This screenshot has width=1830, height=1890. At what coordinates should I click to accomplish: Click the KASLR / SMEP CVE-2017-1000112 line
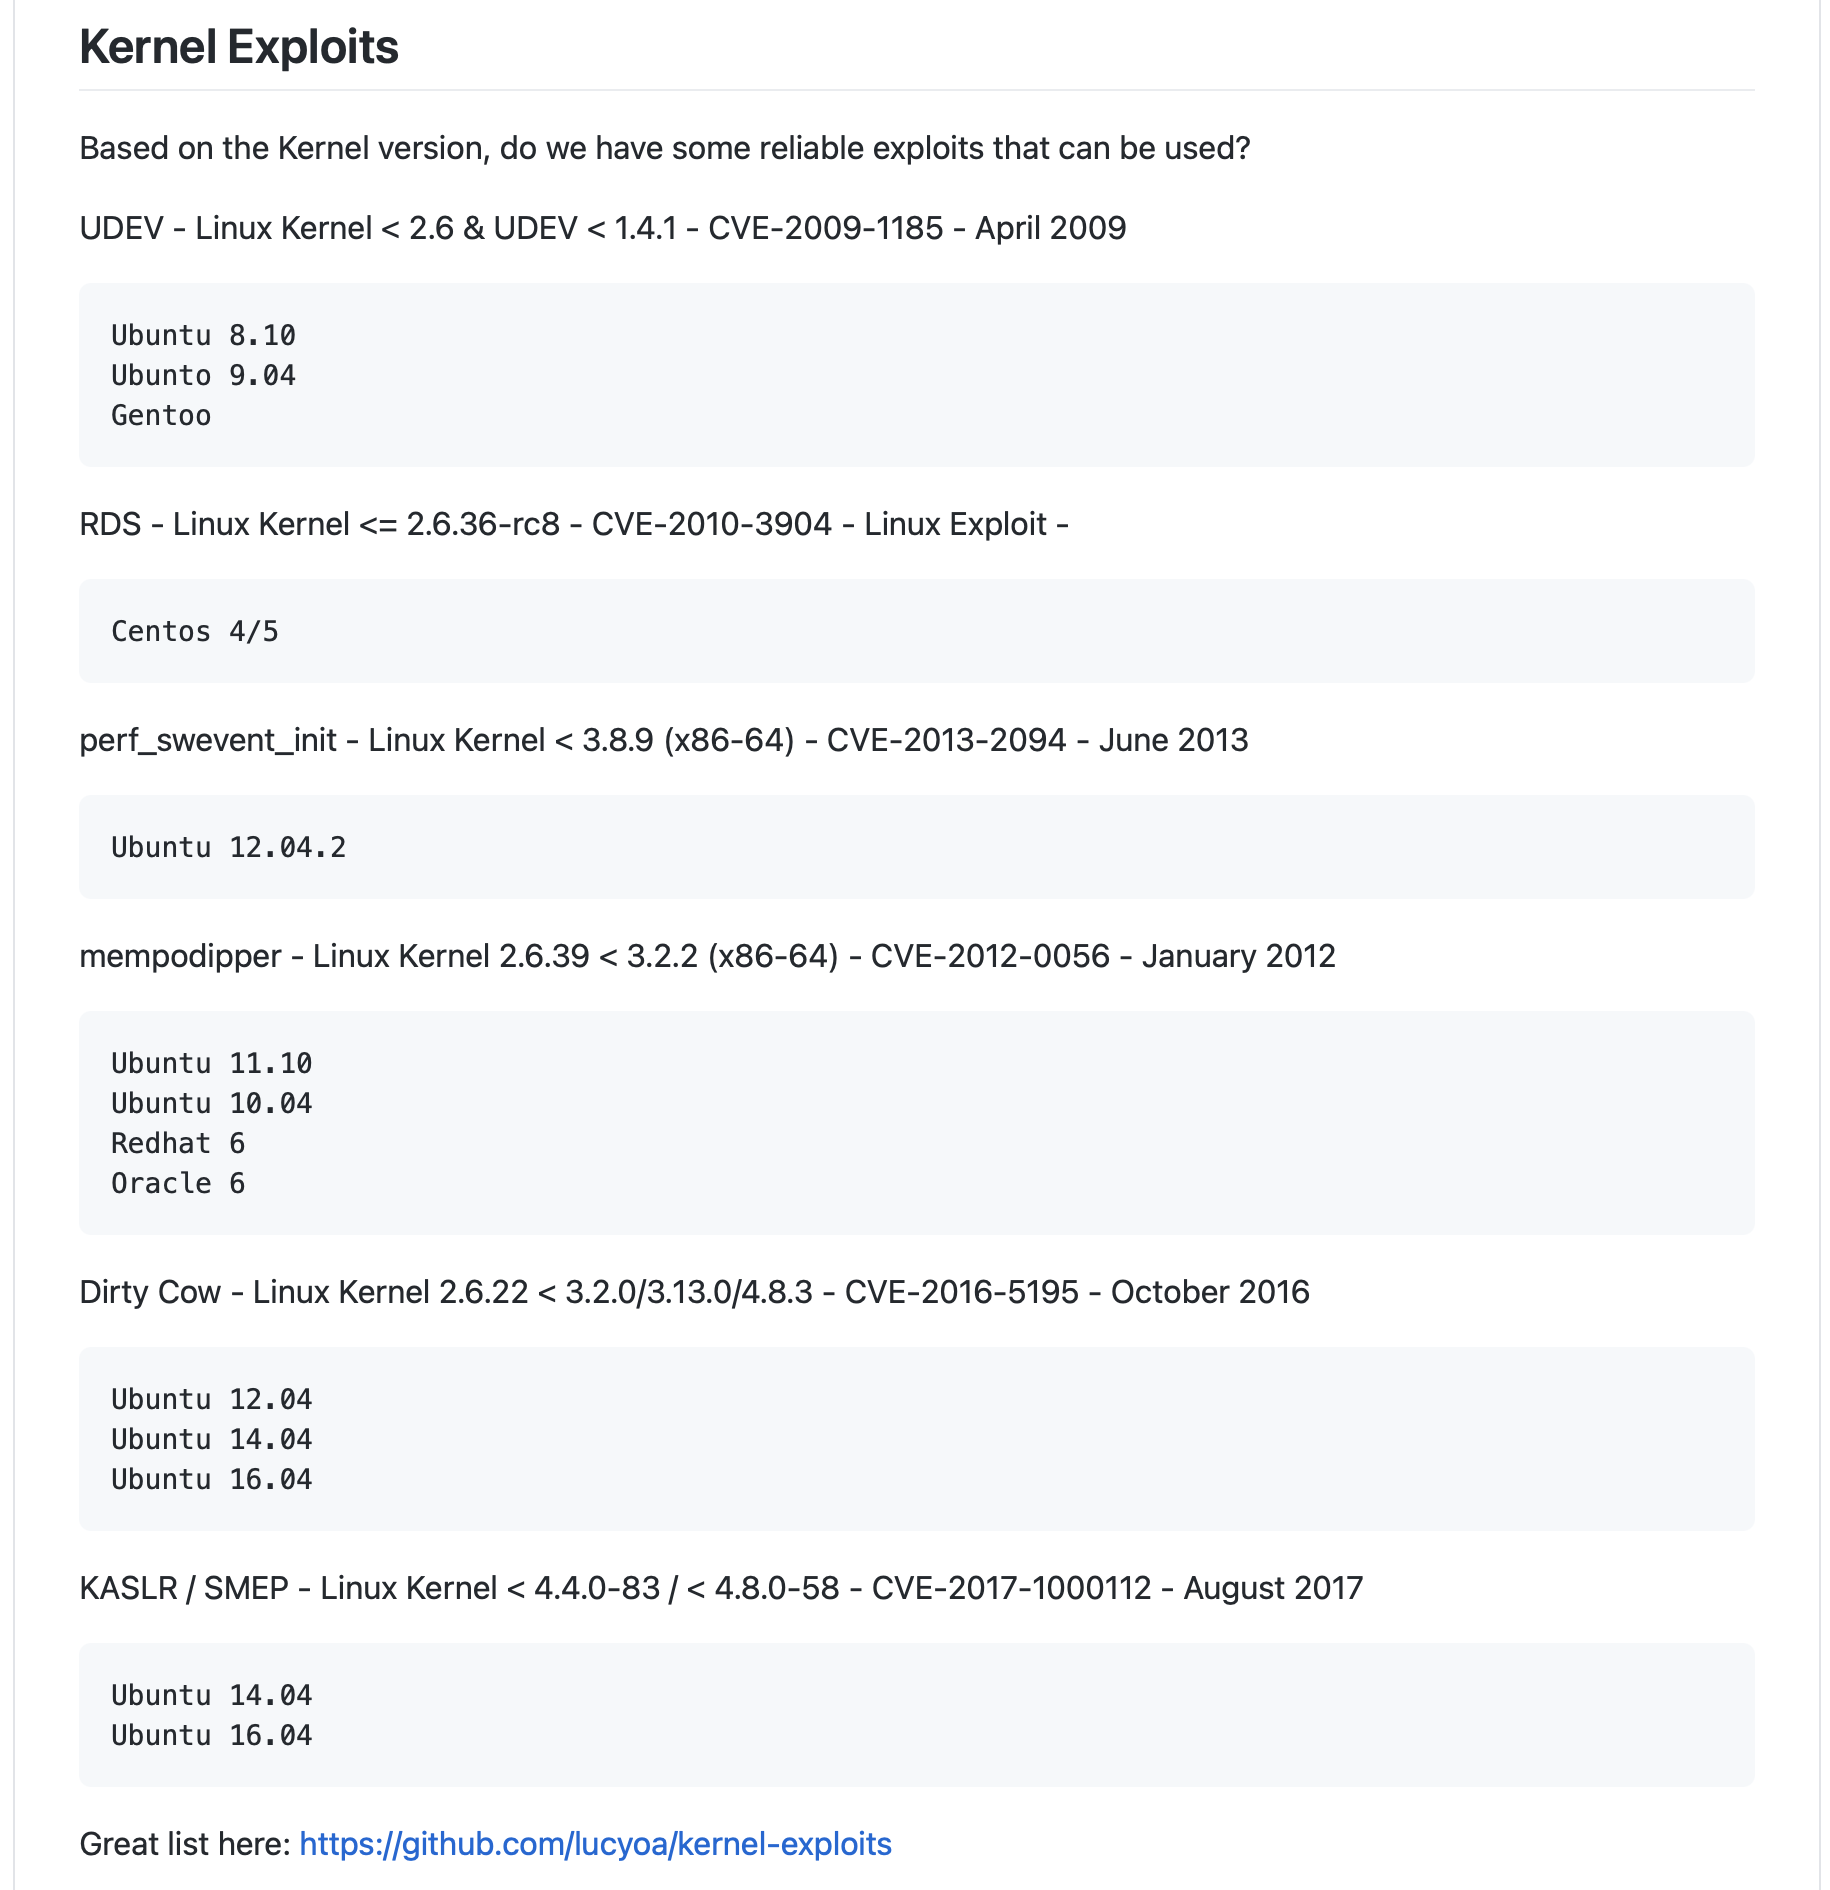pos(721,1588)
